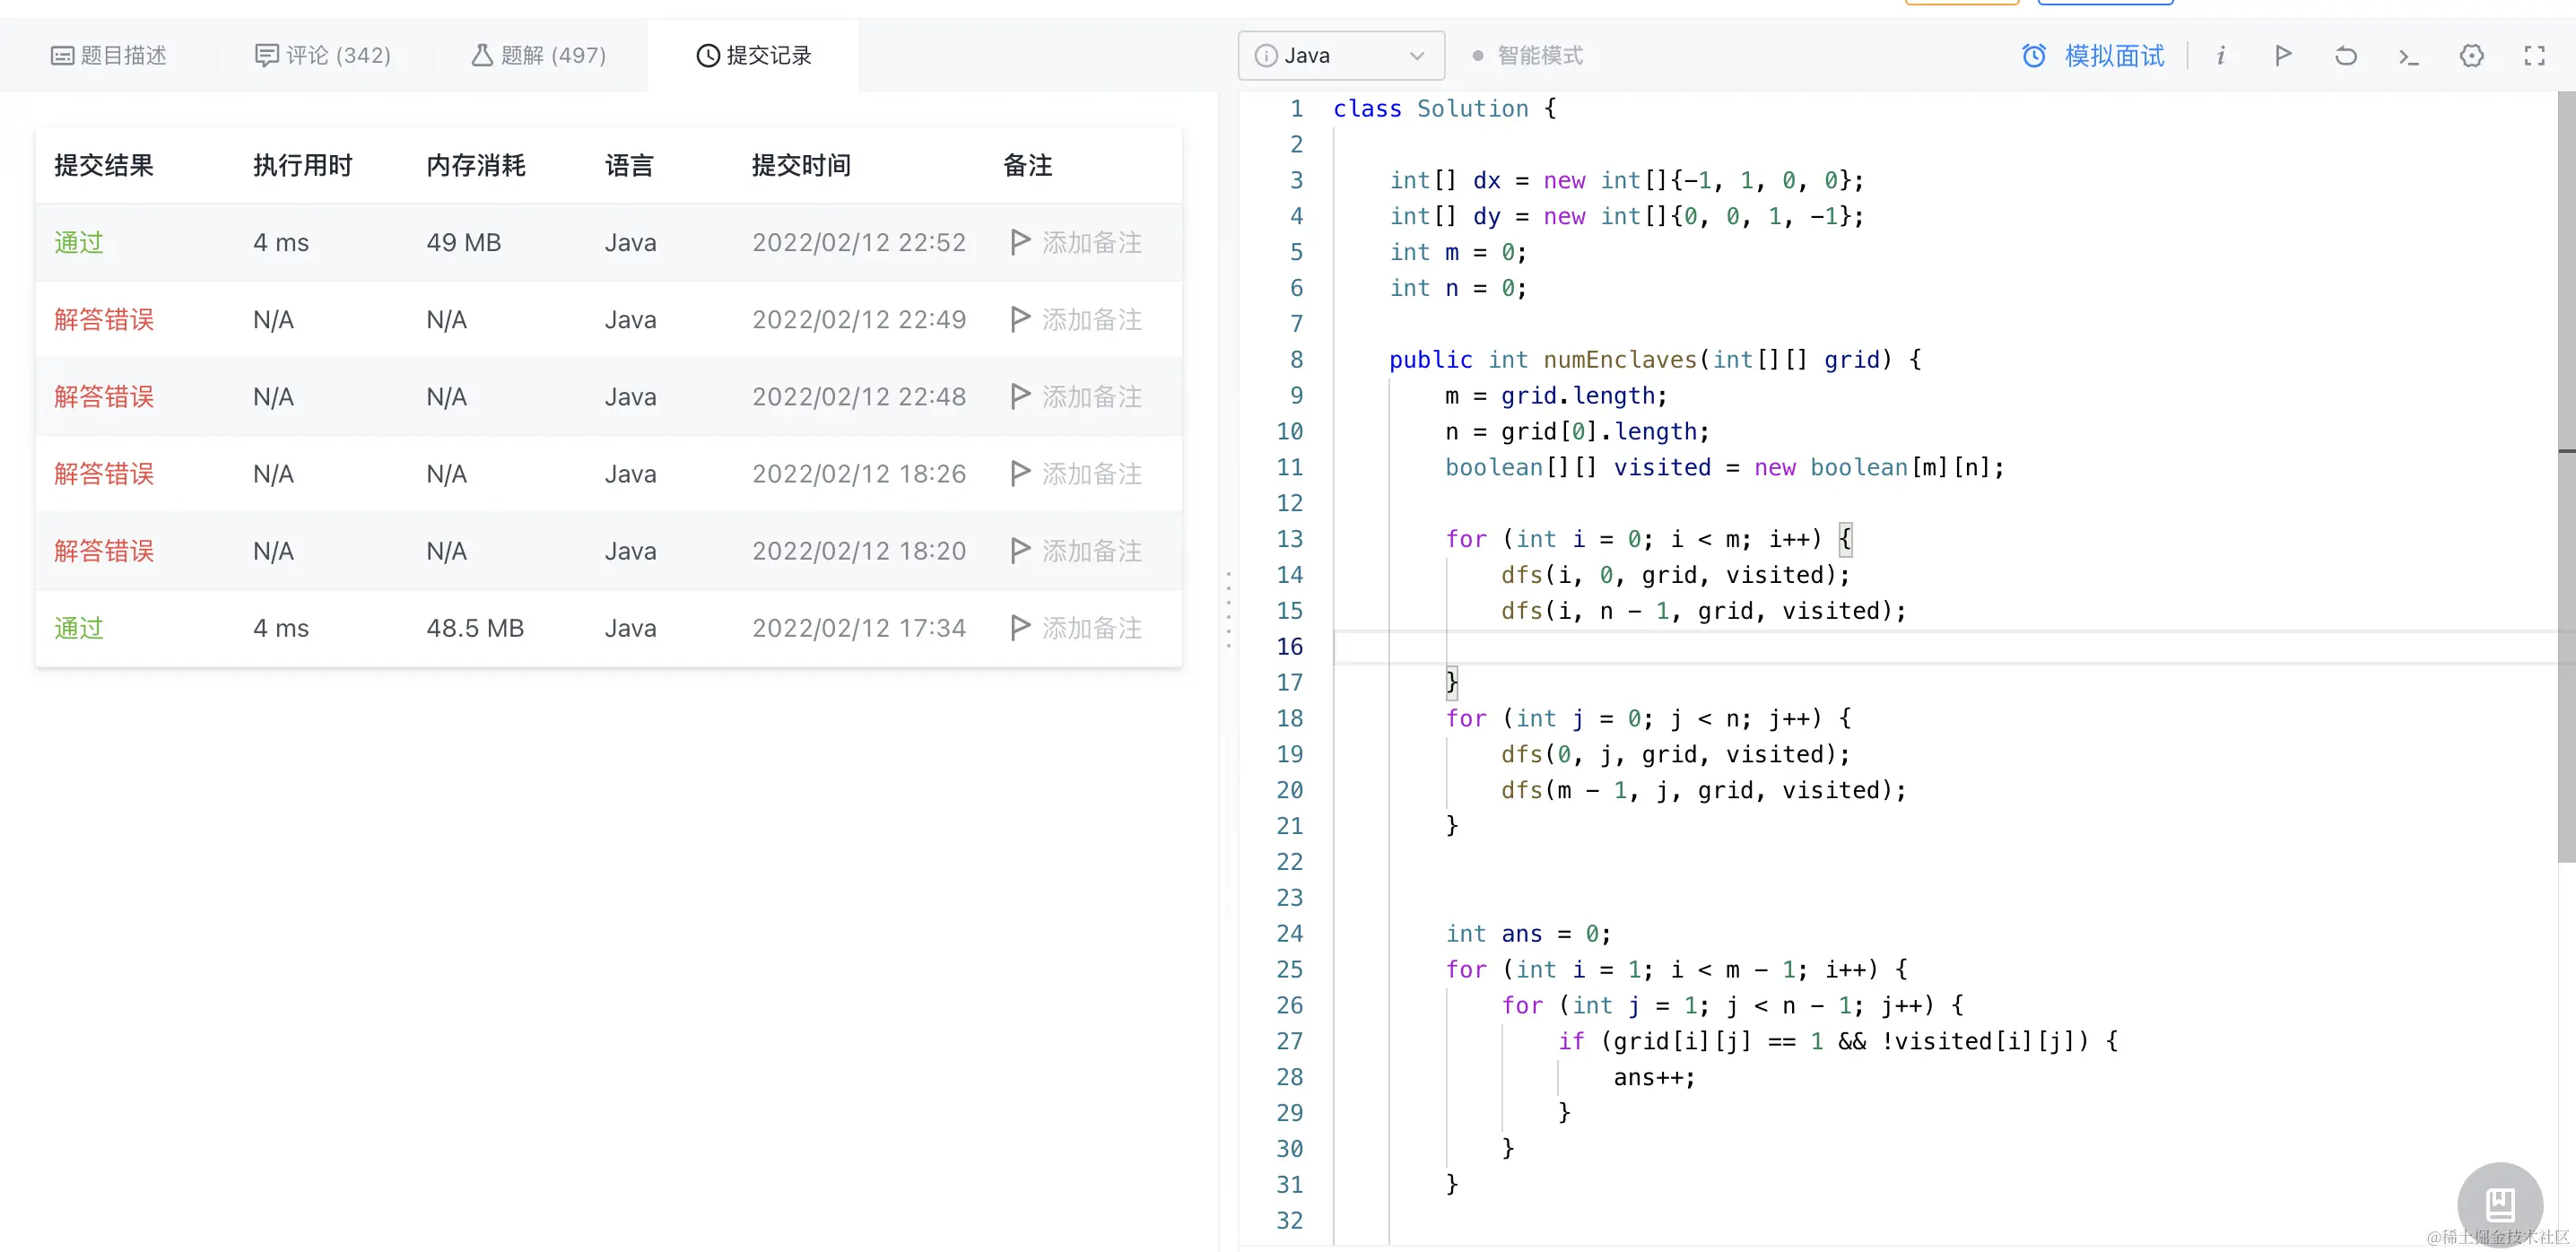The width and height of the screenshot is (2576, 1252).
Task: Open the console terminal icon
Action: click(x=2408, y=56)
